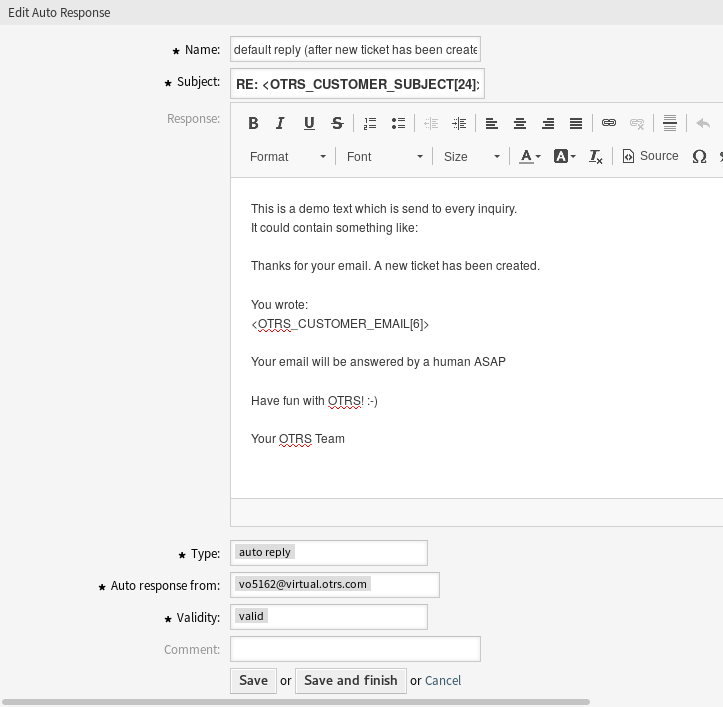Apply italic formatting

point(280,123)
